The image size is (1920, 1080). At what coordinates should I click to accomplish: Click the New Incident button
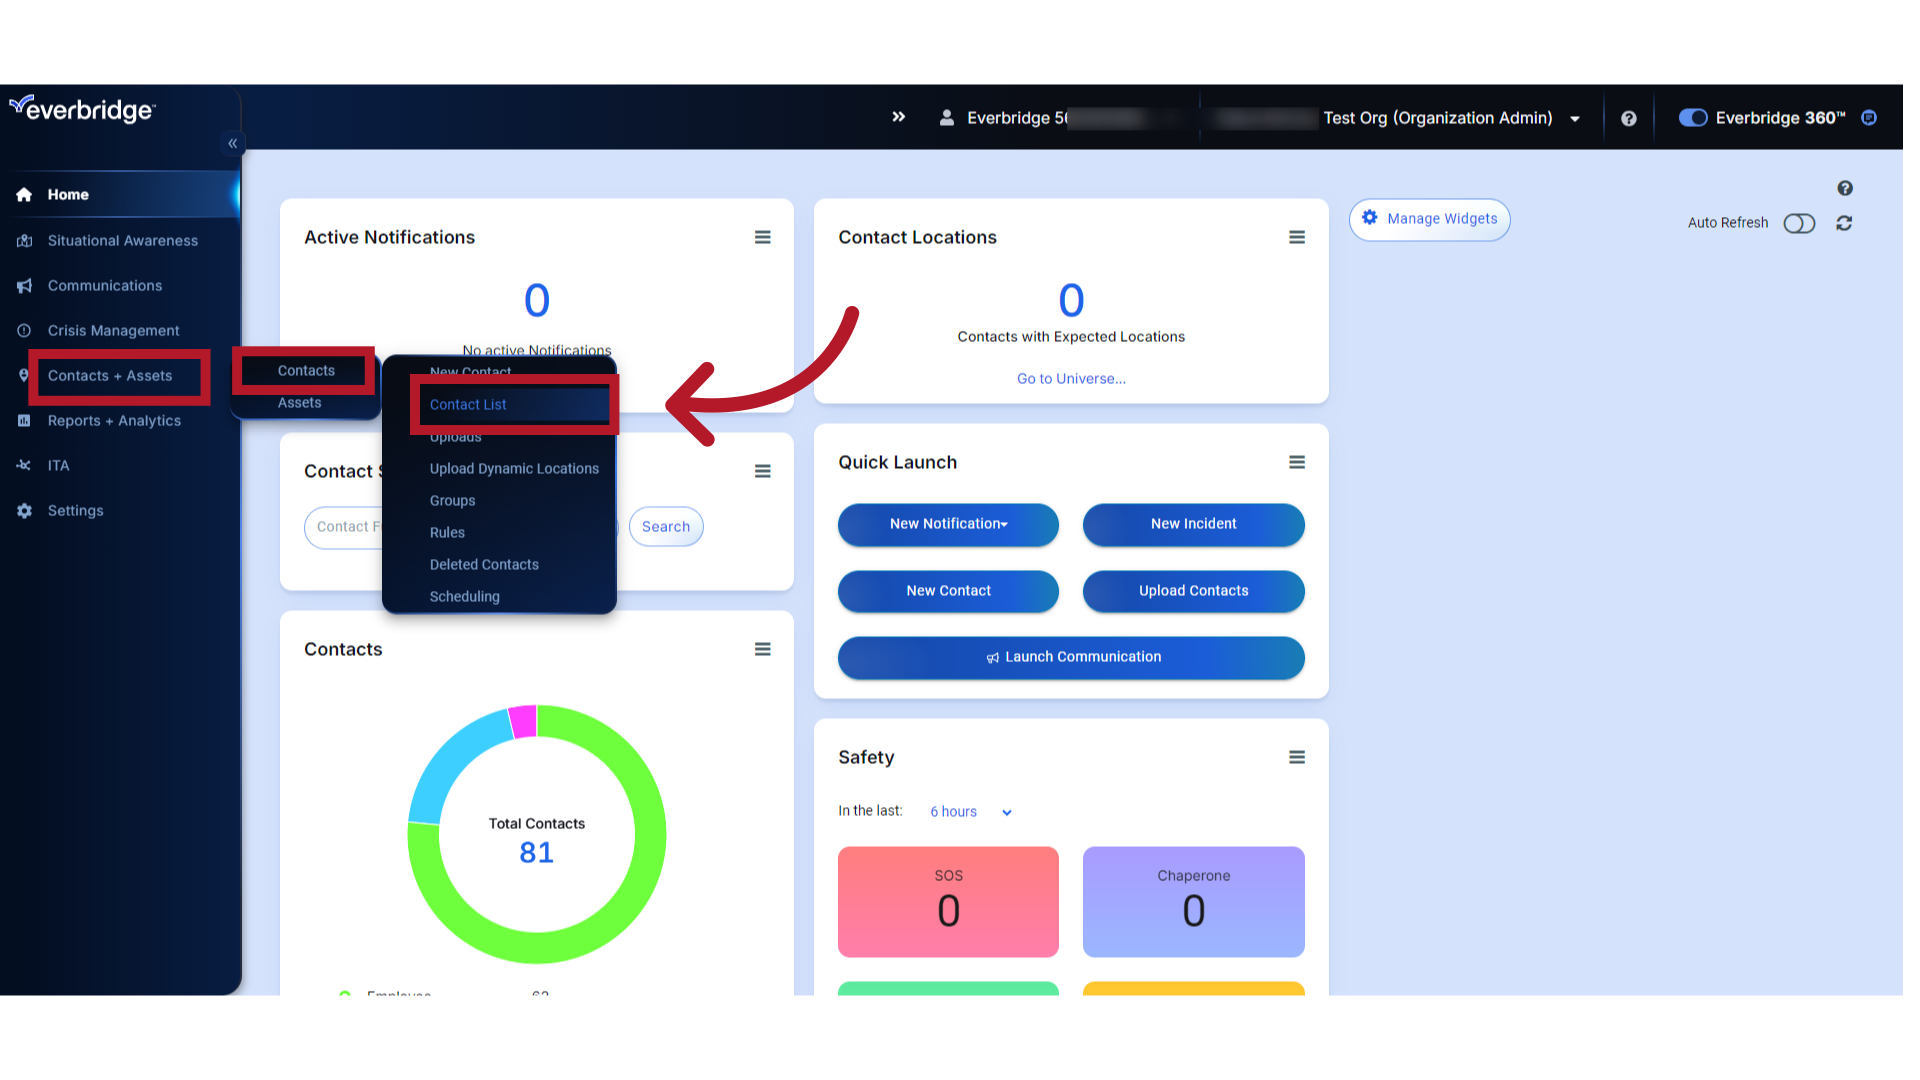pos(1193,524)
